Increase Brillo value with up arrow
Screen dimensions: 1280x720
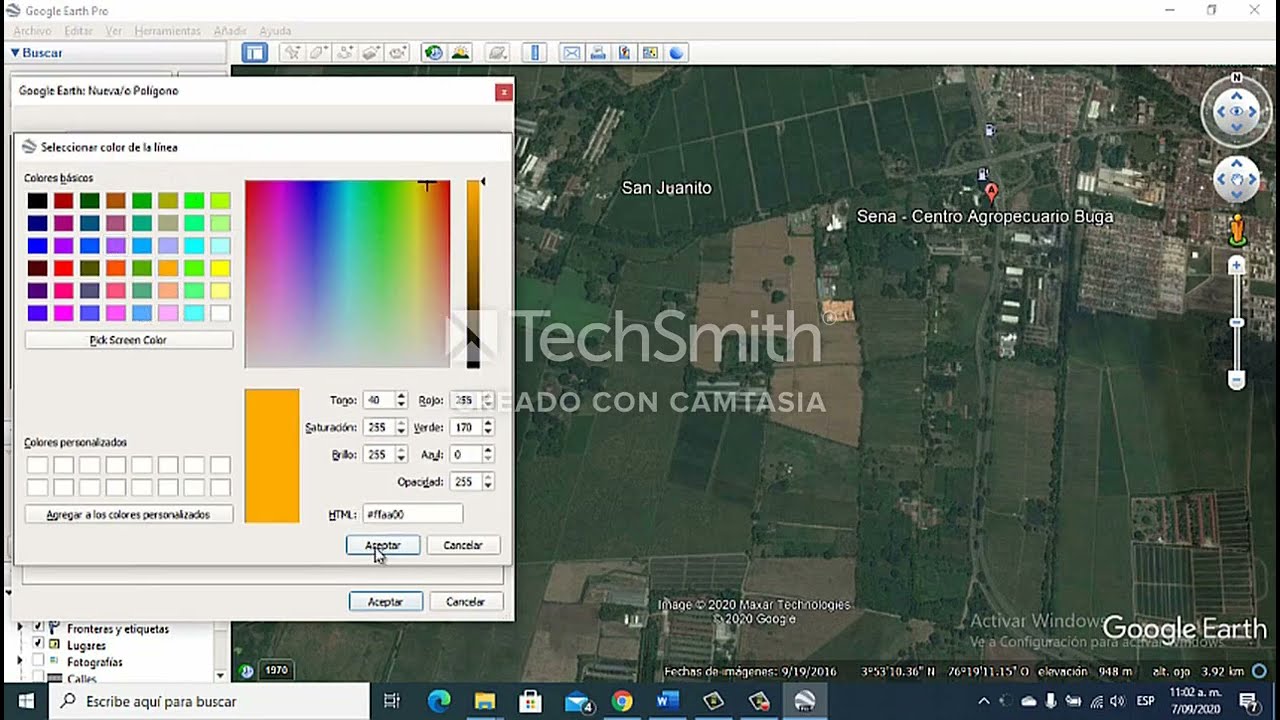(401, 450)
